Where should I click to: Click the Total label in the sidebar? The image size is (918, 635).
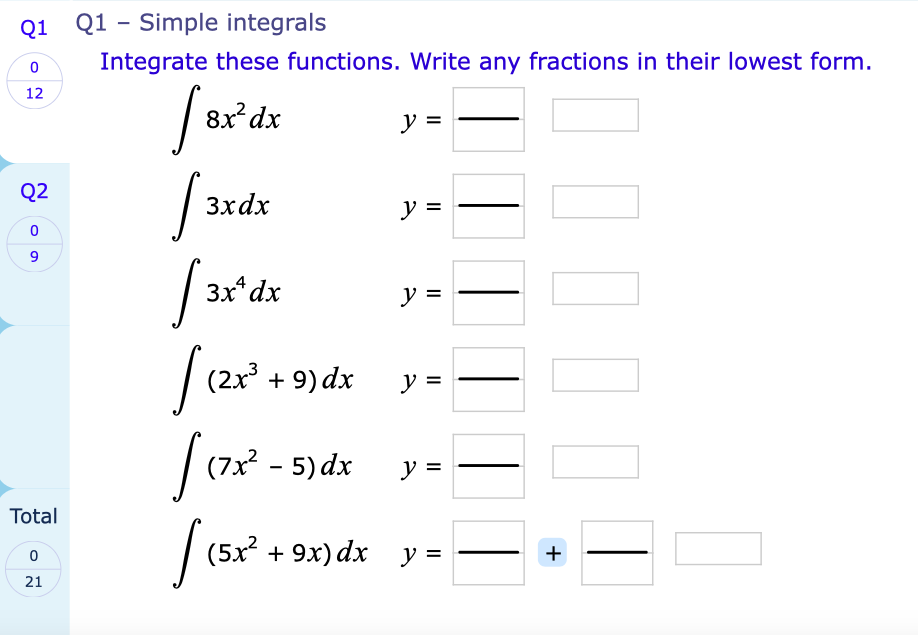[34, 516]
